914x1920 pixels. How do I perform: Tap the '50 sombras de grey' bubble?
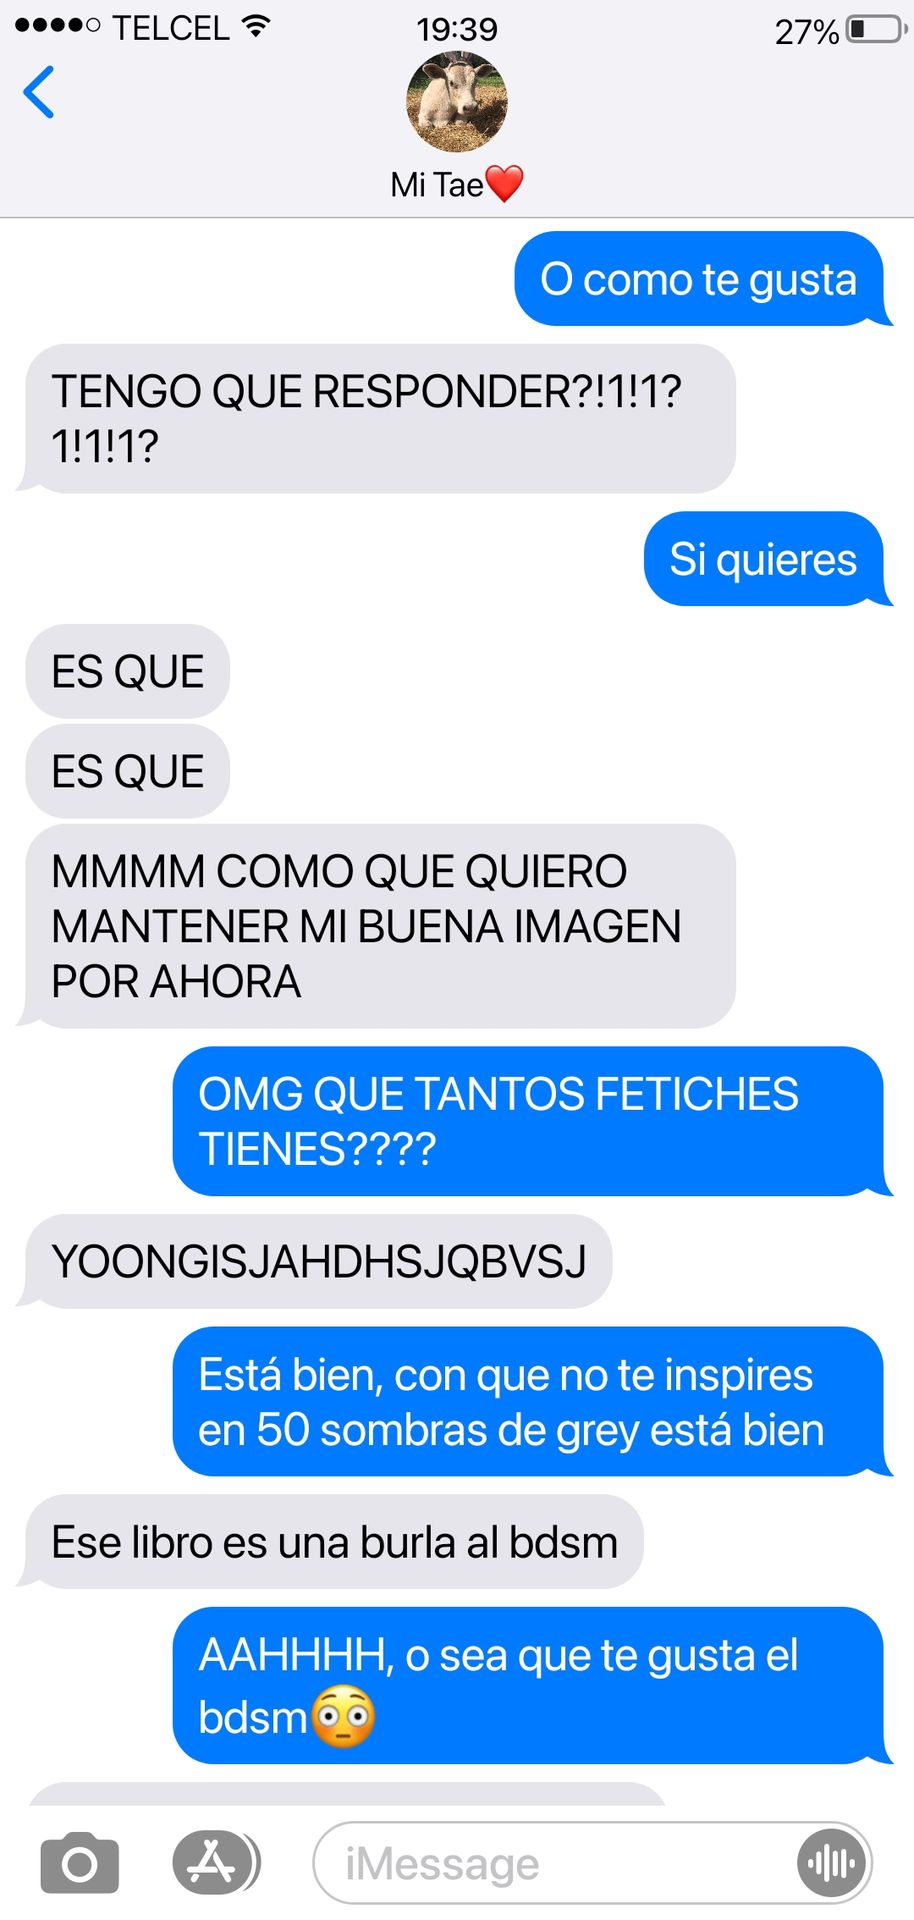coord(530,1401)
